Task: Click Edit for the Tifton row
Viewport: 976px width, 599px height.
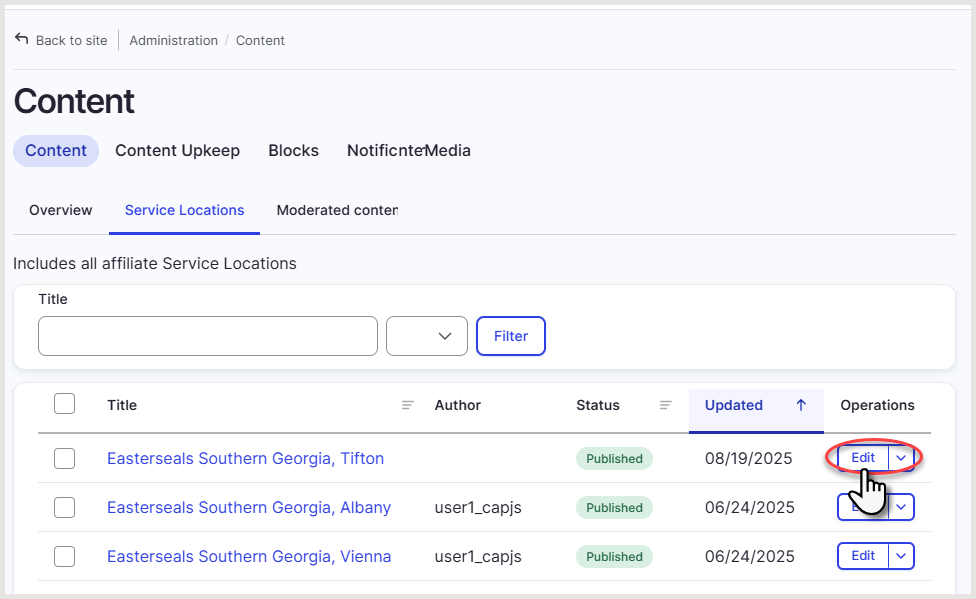Action: [863, 458]
